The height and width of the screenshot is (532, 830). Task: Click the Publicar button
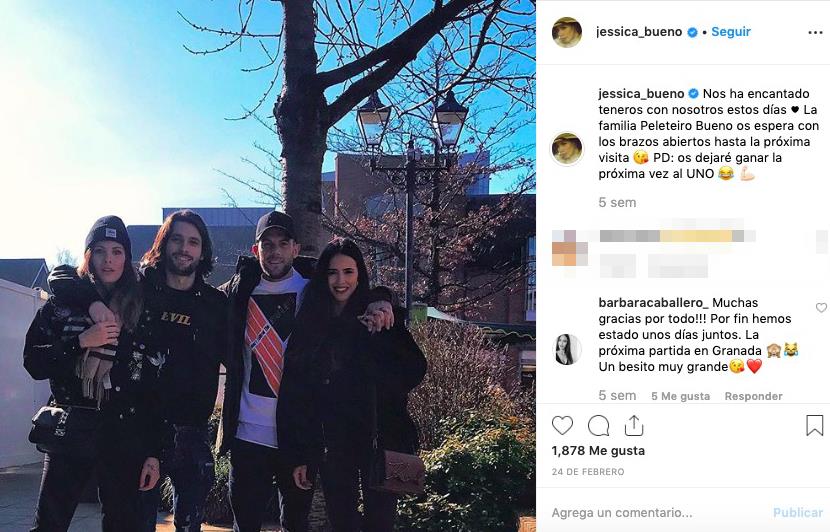point(798,512)
